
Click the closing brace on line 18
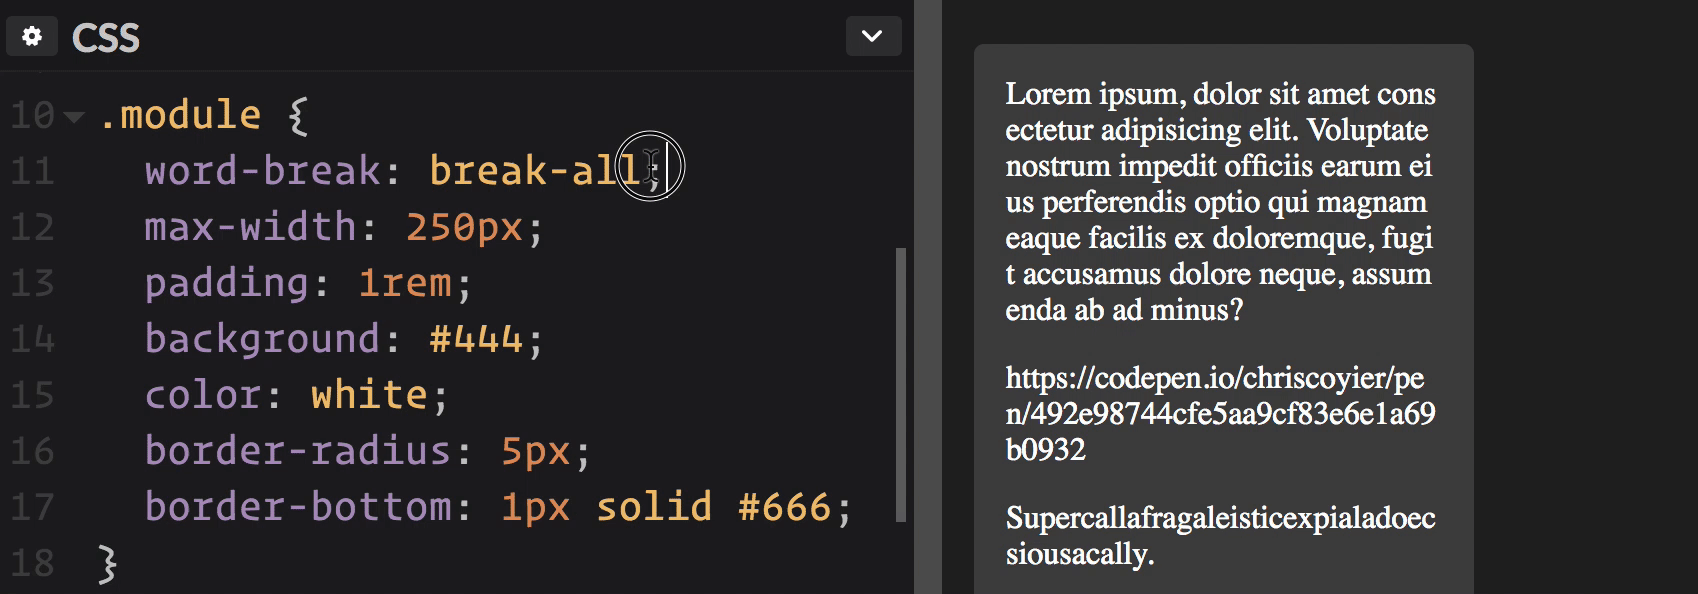108,564
